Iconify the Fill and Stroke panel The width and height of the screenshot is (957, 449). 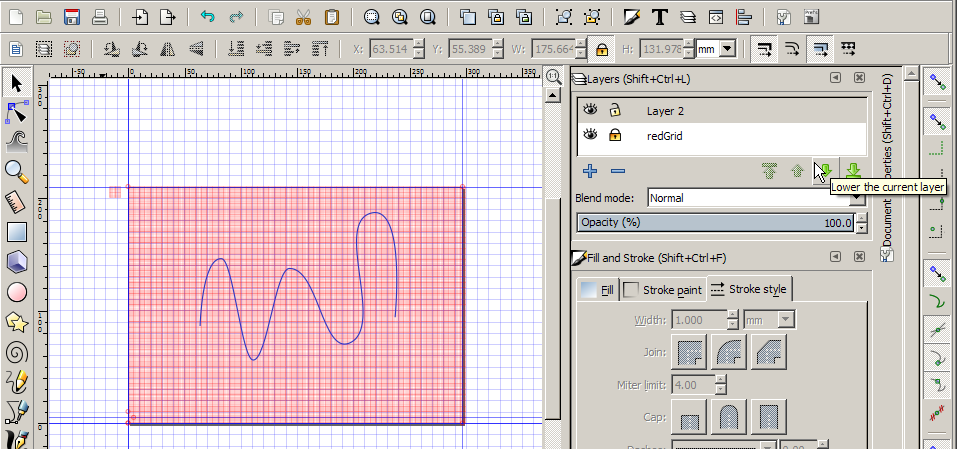835,257
